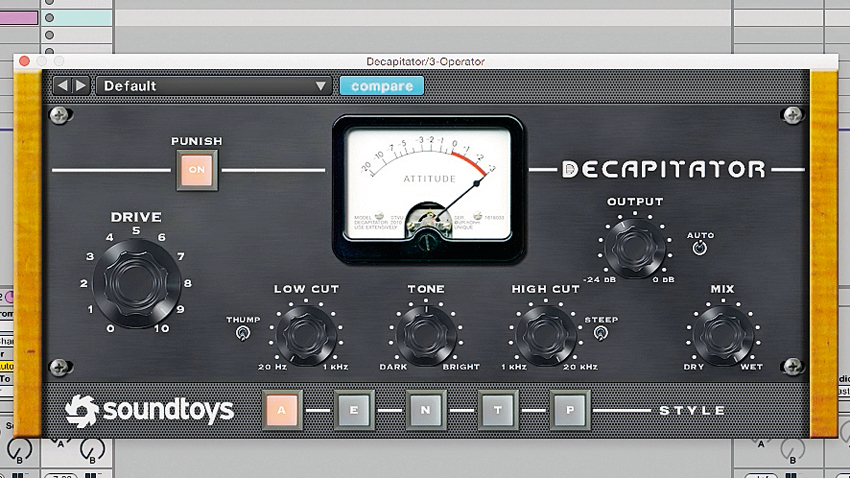This screenshot has width=850, height=478.
Task: Click the compare button
Action: click(x=382, y=86)
